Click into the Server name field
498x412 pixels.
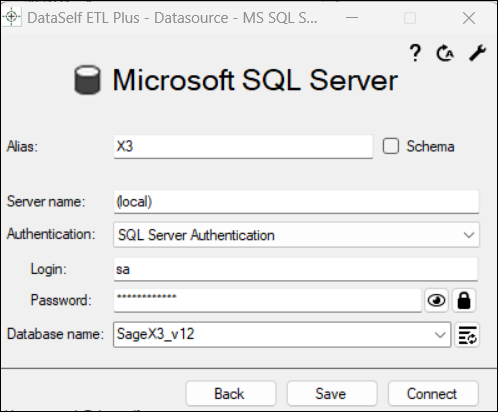click(x=296, y=202)
